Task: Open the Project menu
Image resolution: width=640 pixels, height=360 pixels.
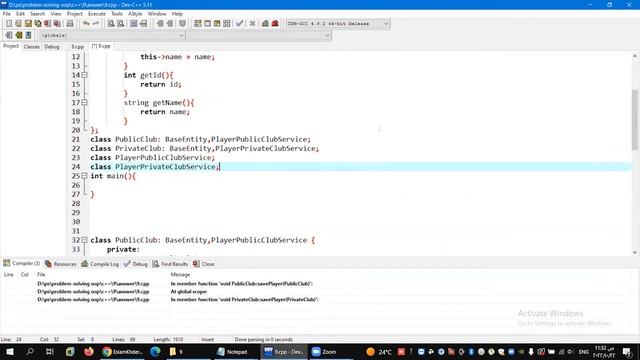Action: point(75,14)
